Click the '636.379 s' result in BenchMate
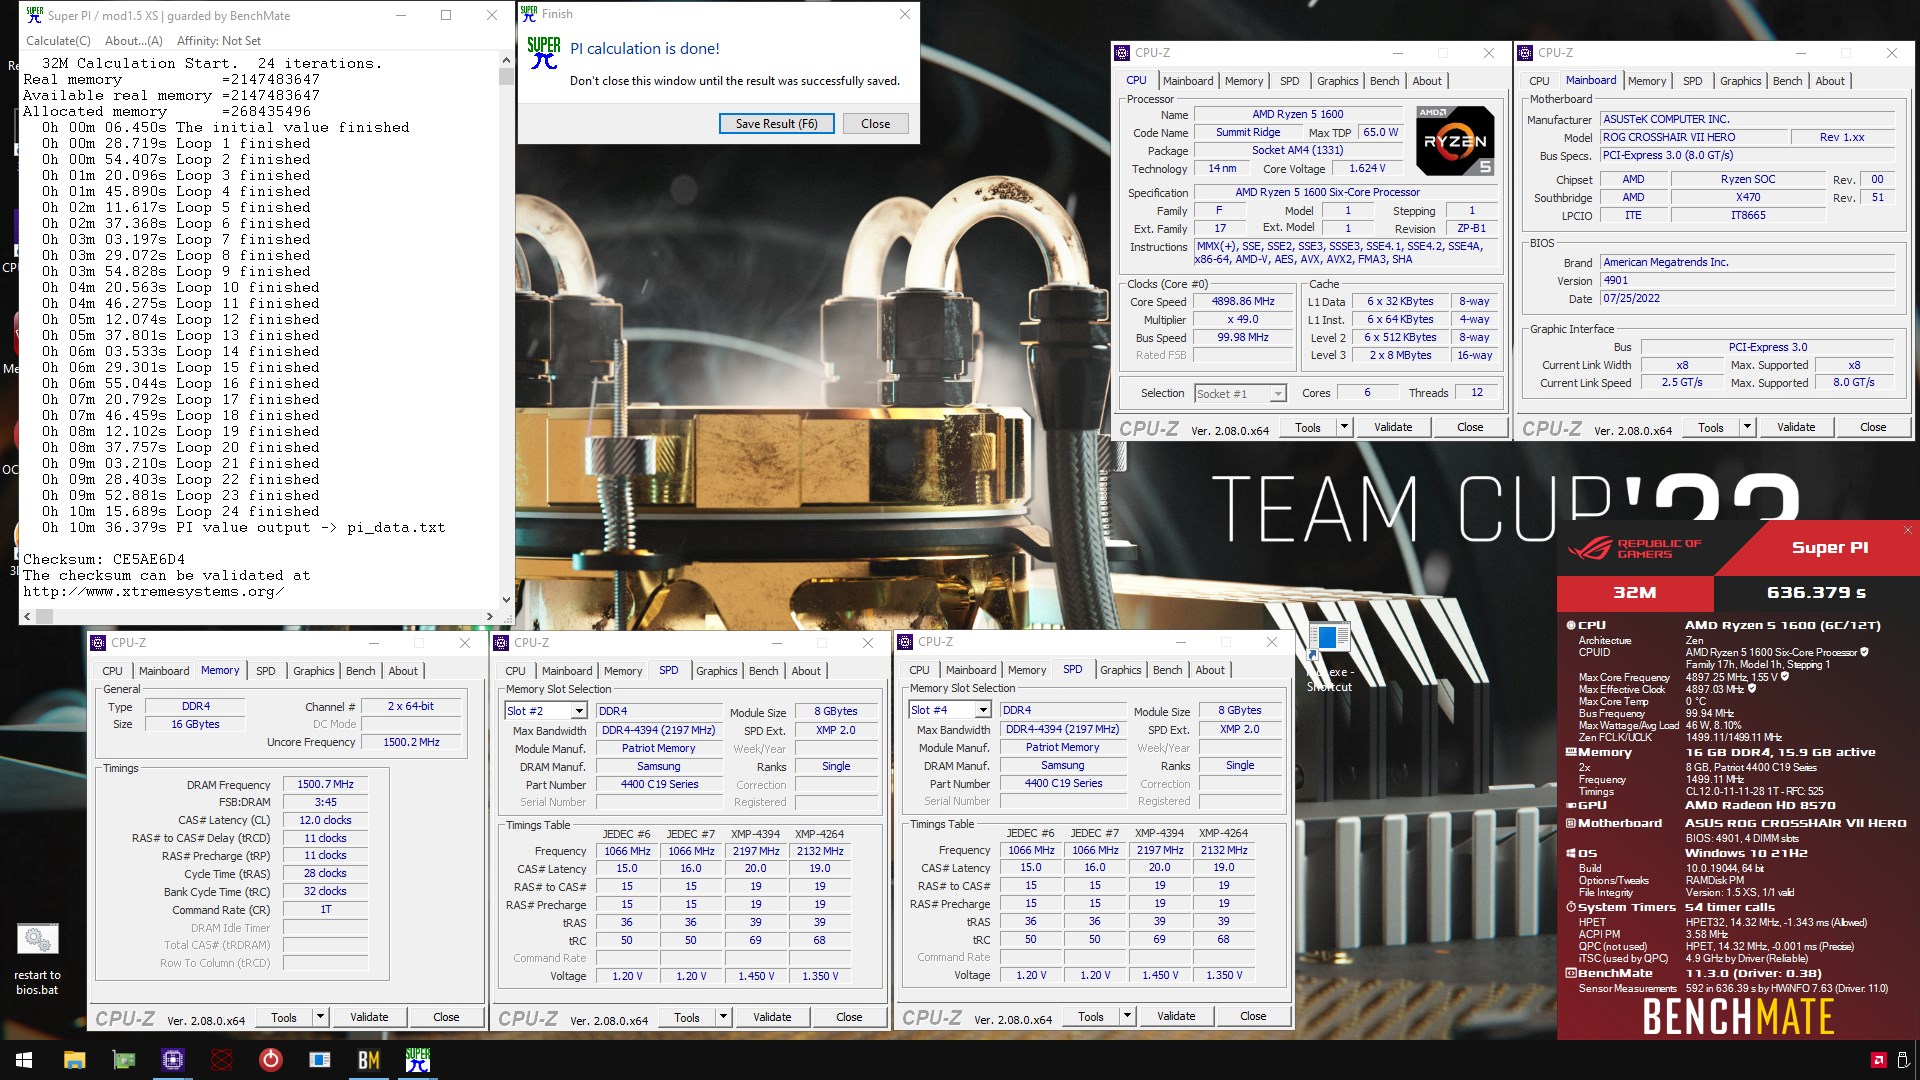1920x1080 pixels. coord(1816,593)
